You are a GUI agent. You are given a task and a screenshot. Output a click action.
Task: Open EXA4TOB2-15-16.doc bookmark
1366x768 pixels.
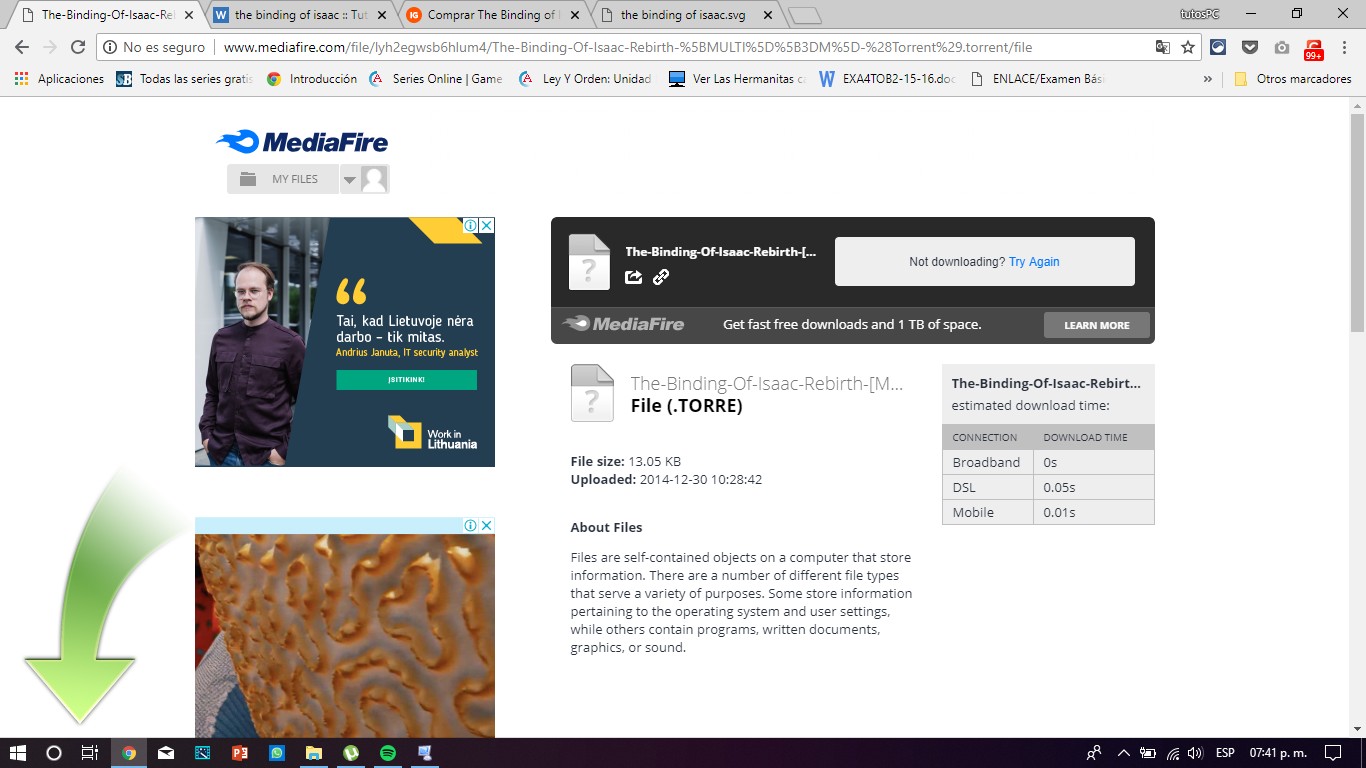[888, 79]
